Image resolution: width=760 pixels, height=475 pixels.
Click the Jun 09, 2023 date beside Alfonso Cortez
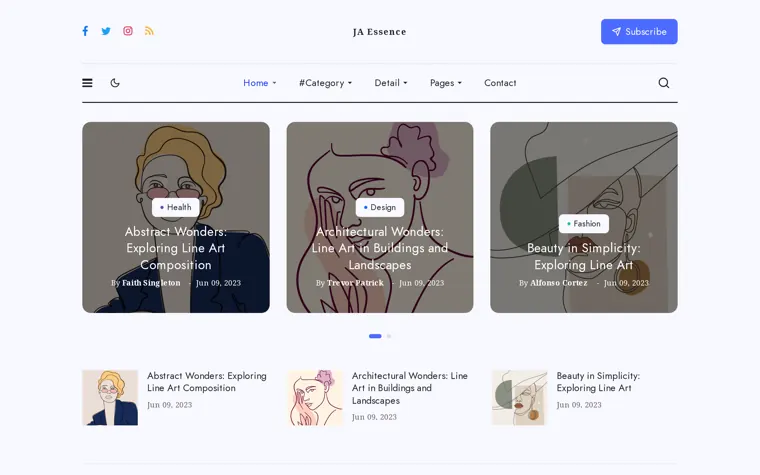click(x=626, y=283)
